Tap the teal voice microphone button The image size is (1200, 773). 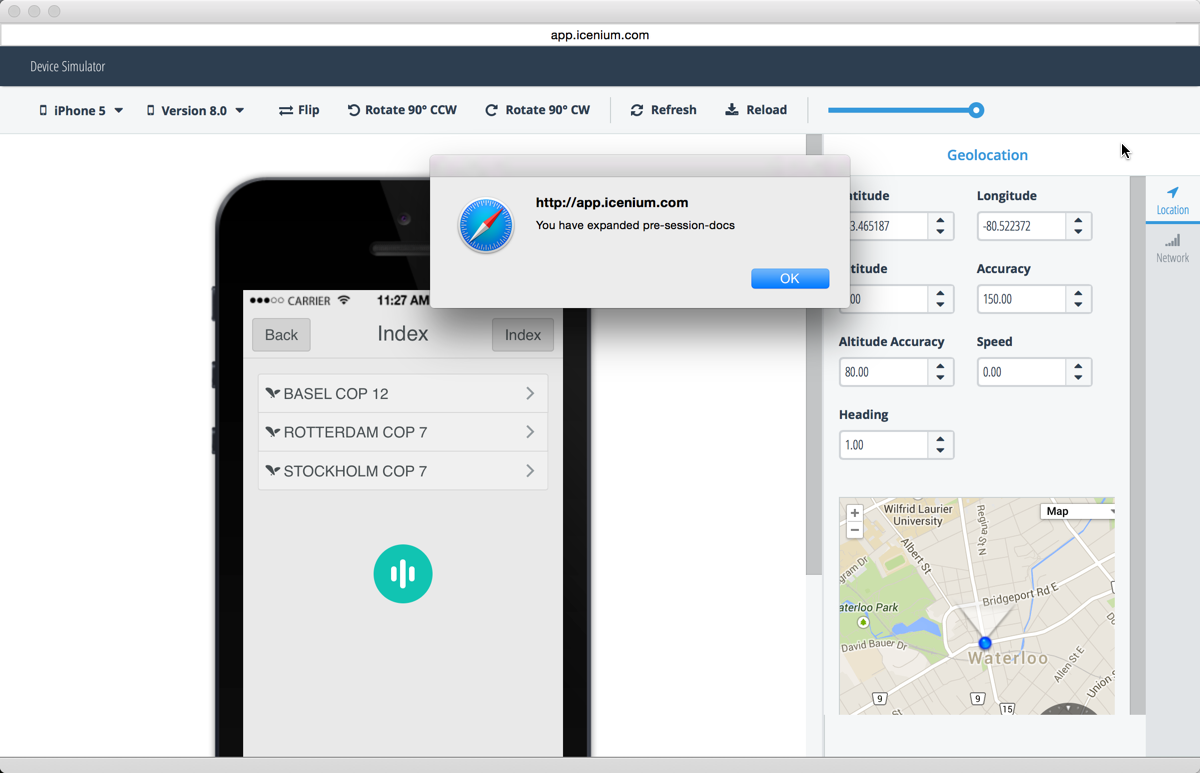point(403,574)
